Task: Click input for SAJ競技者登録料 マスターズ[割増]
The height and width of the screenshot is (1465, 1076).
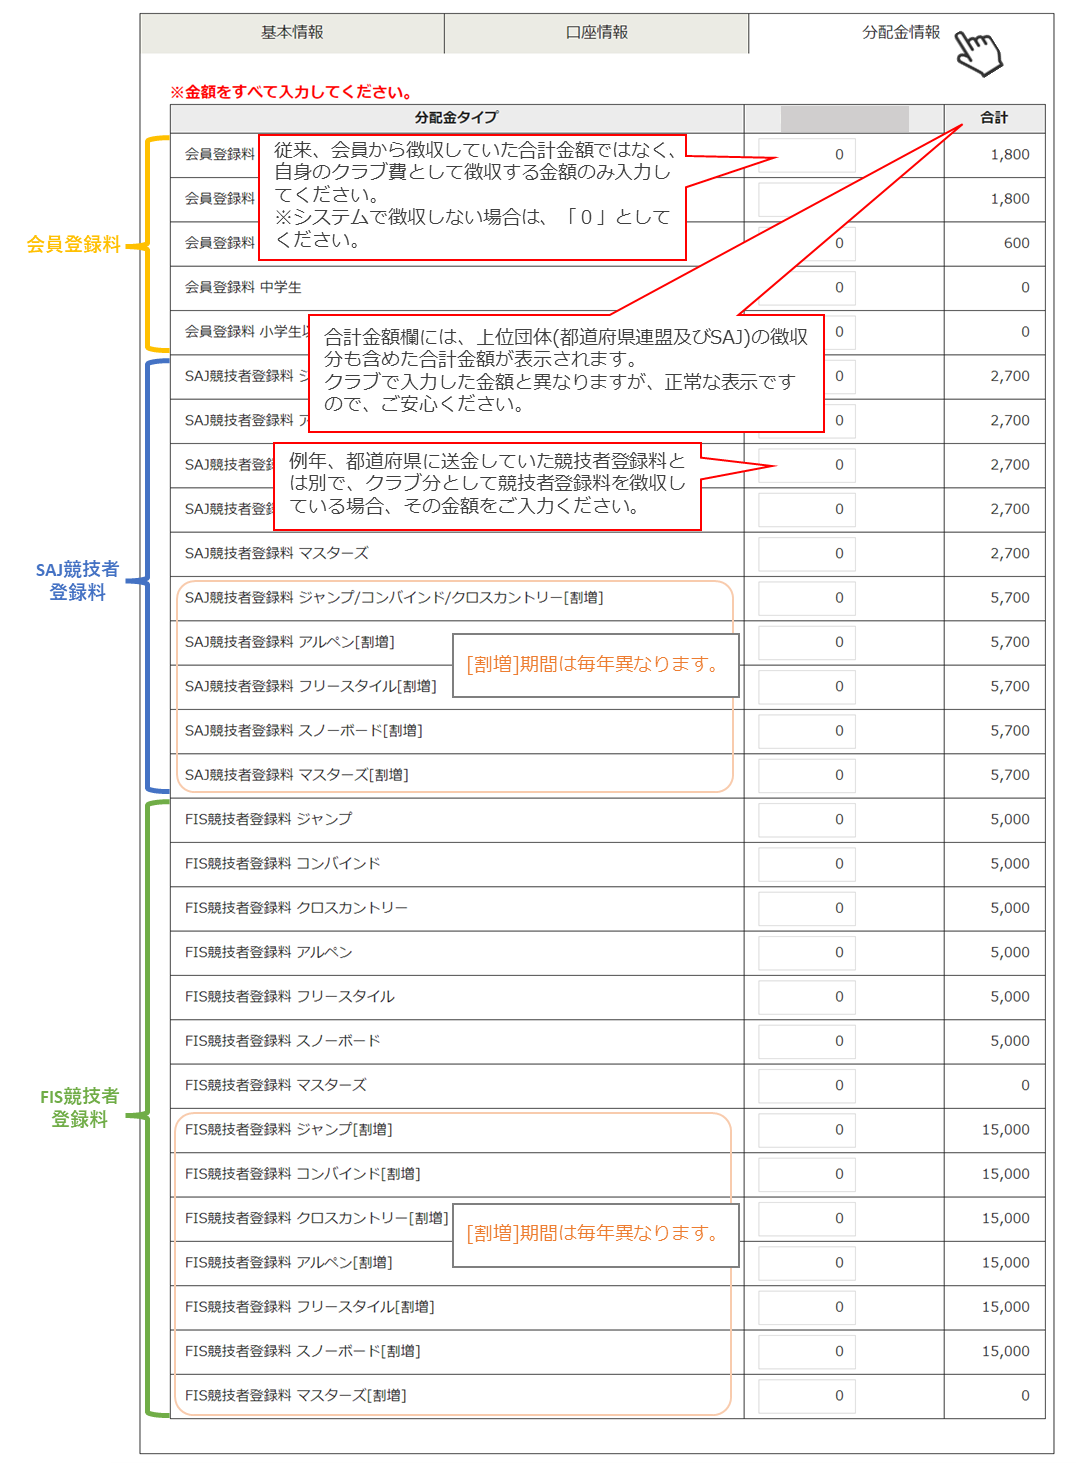Action: pyautogui.click(x=807, y=775)
